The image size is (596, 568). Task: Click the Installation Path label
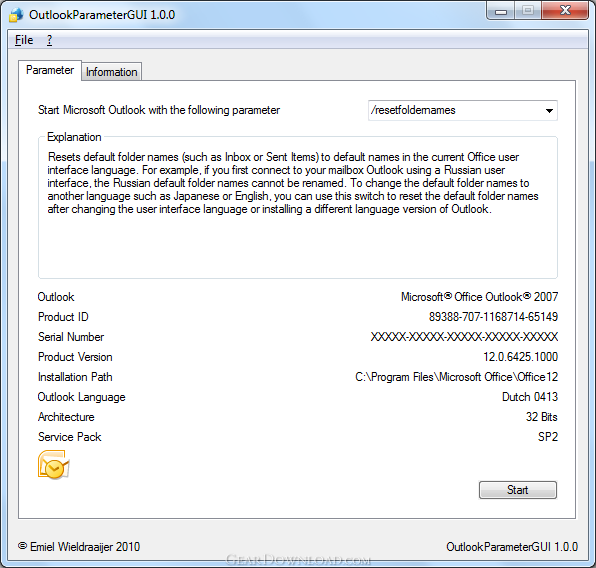(75, 377)
